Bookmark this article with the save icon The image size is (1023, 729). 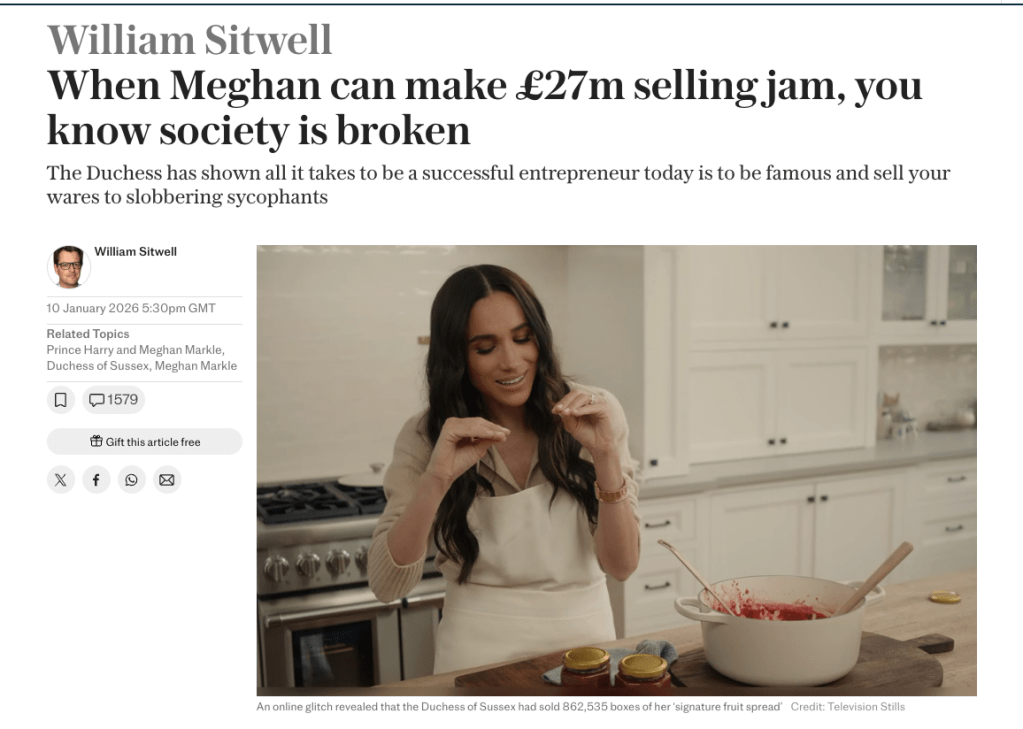(61, 399)
